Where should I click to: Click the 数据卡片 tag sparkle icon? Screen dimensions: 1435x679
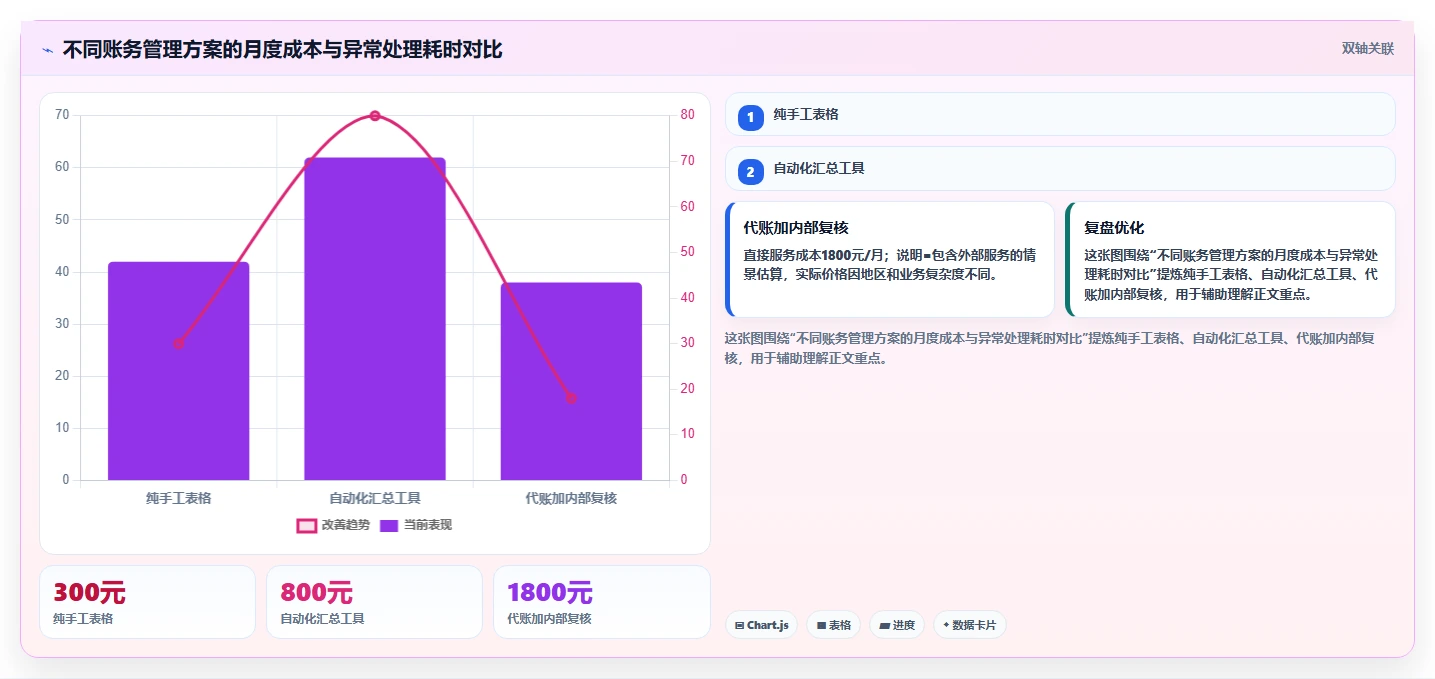click(946, 625)
